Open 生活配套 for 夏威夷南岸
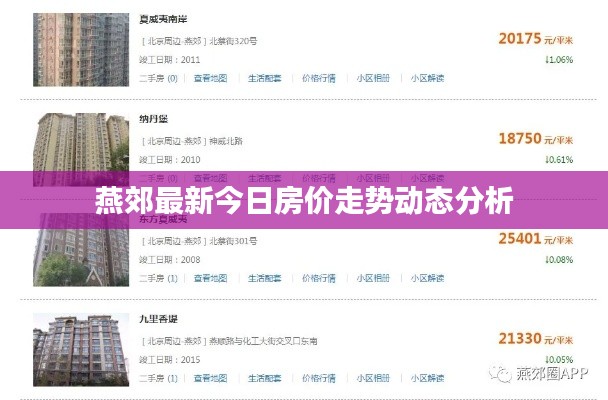The image size is (608, 400). coord(264,78)
